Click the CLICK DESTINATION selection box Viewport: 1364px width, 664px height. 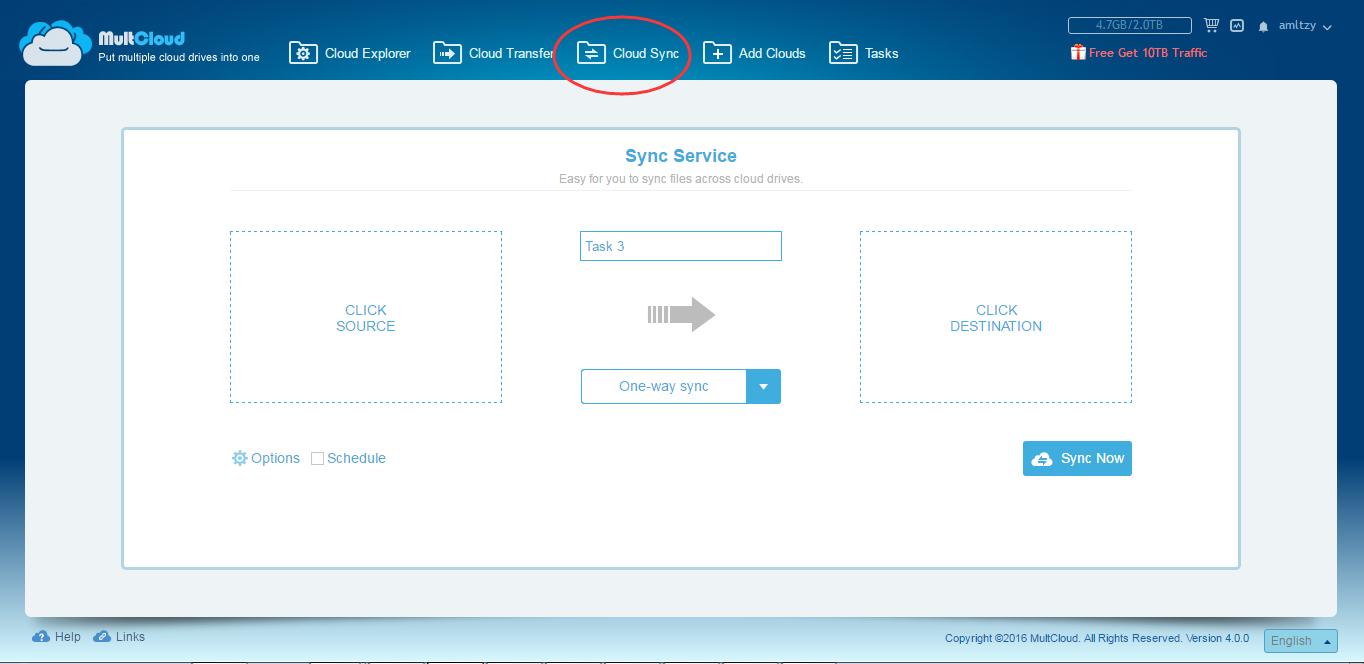tap(996, 317)
